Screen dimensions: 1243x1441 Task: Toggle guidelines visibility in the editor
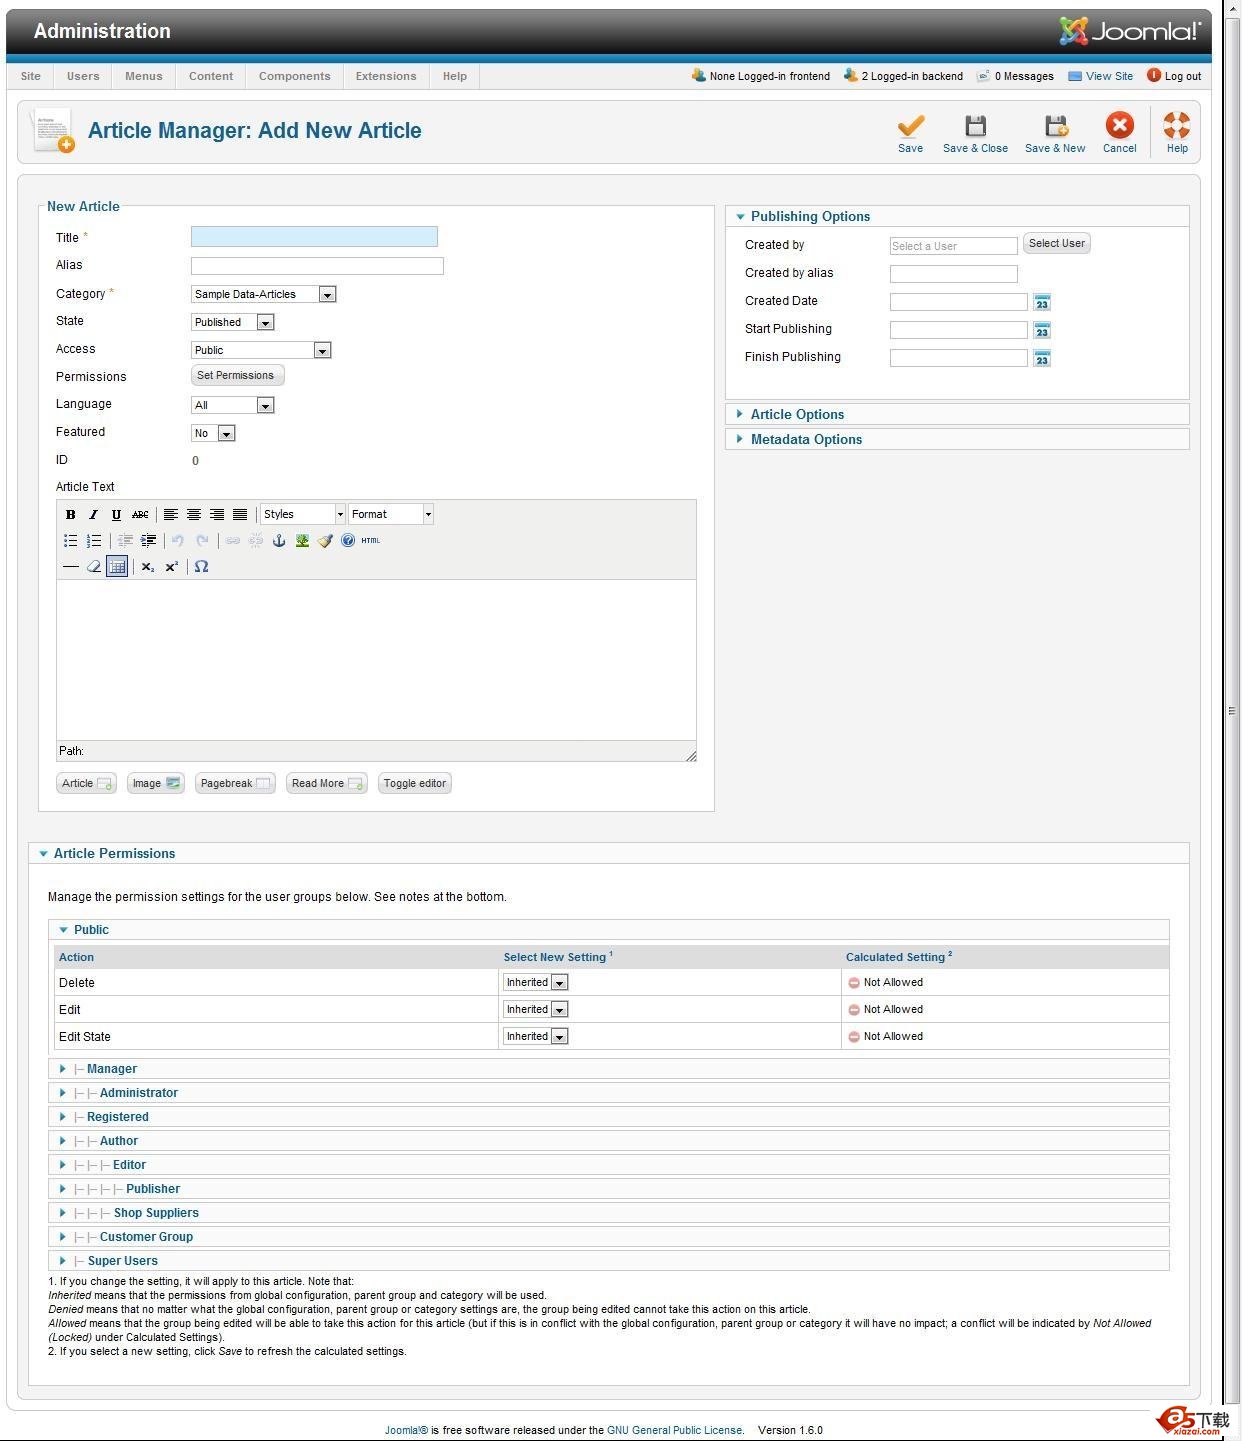pos(117,566)
